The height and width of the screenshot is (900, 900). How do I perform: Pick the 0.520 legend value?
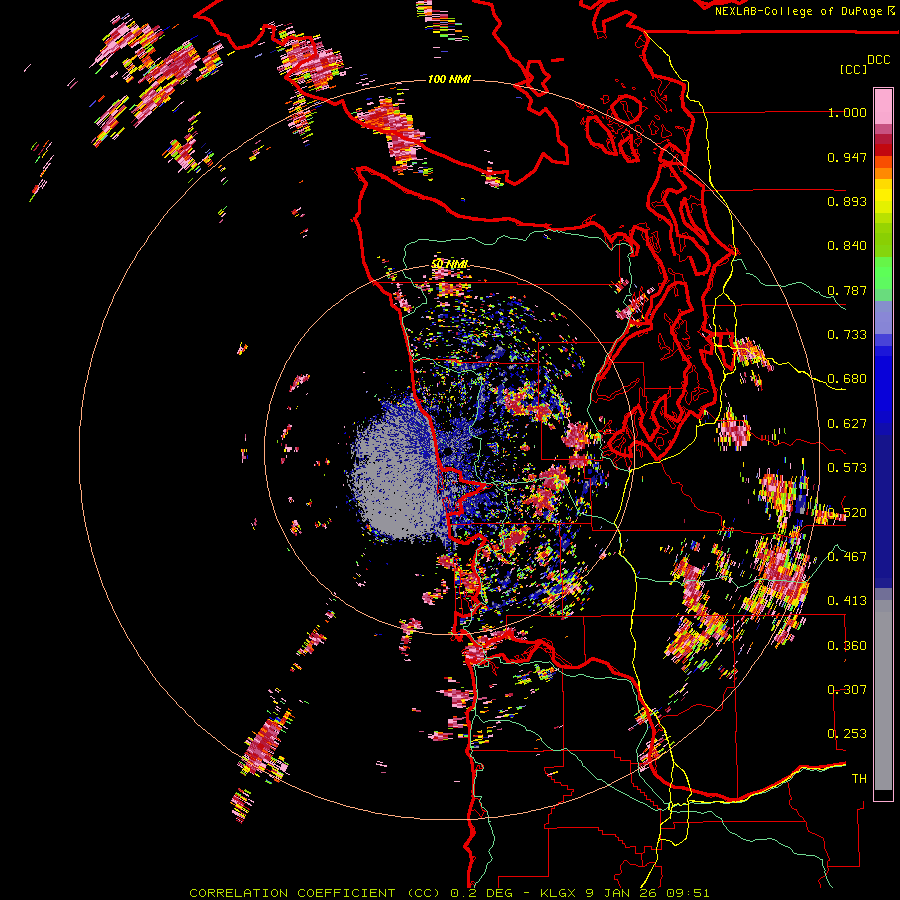tap(847, 513)
